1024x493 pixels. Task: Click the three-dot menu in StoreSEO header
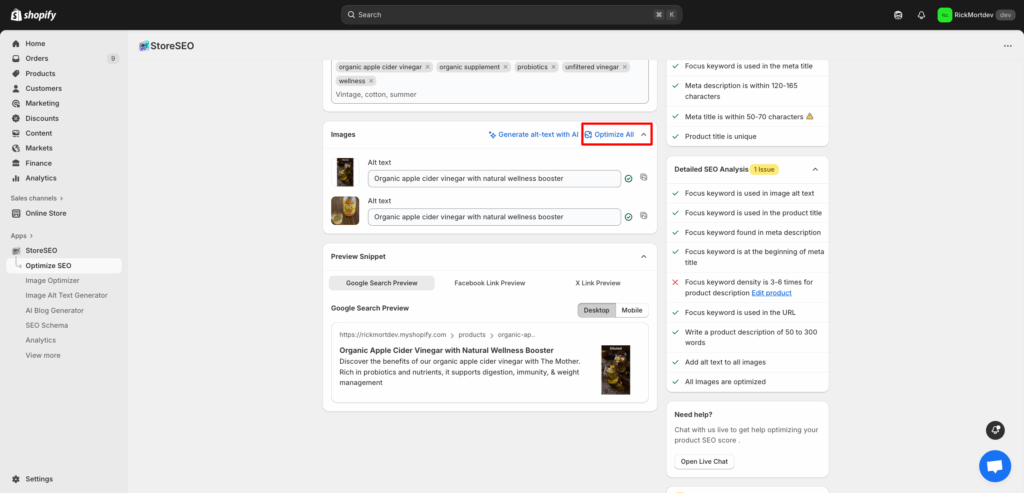pos(1007,46)
